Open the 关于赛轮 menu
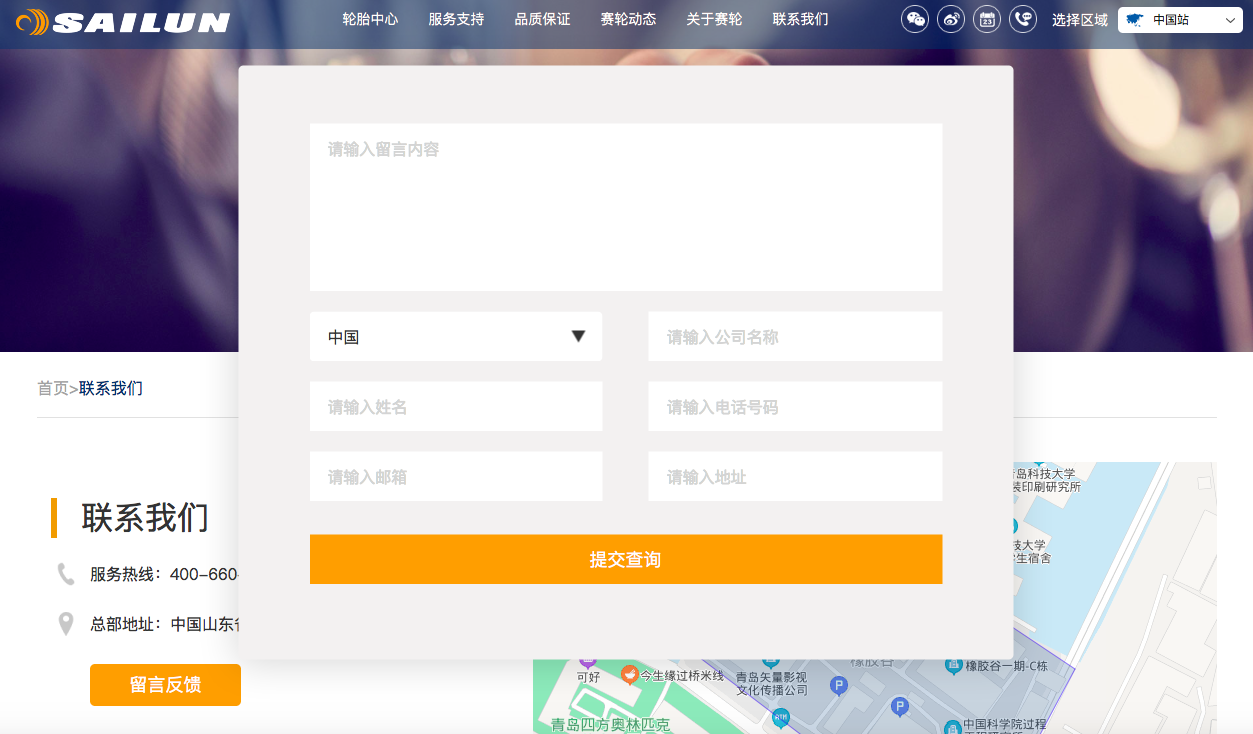Screen dimensions: 1253x734 click(x=714, y=19)
